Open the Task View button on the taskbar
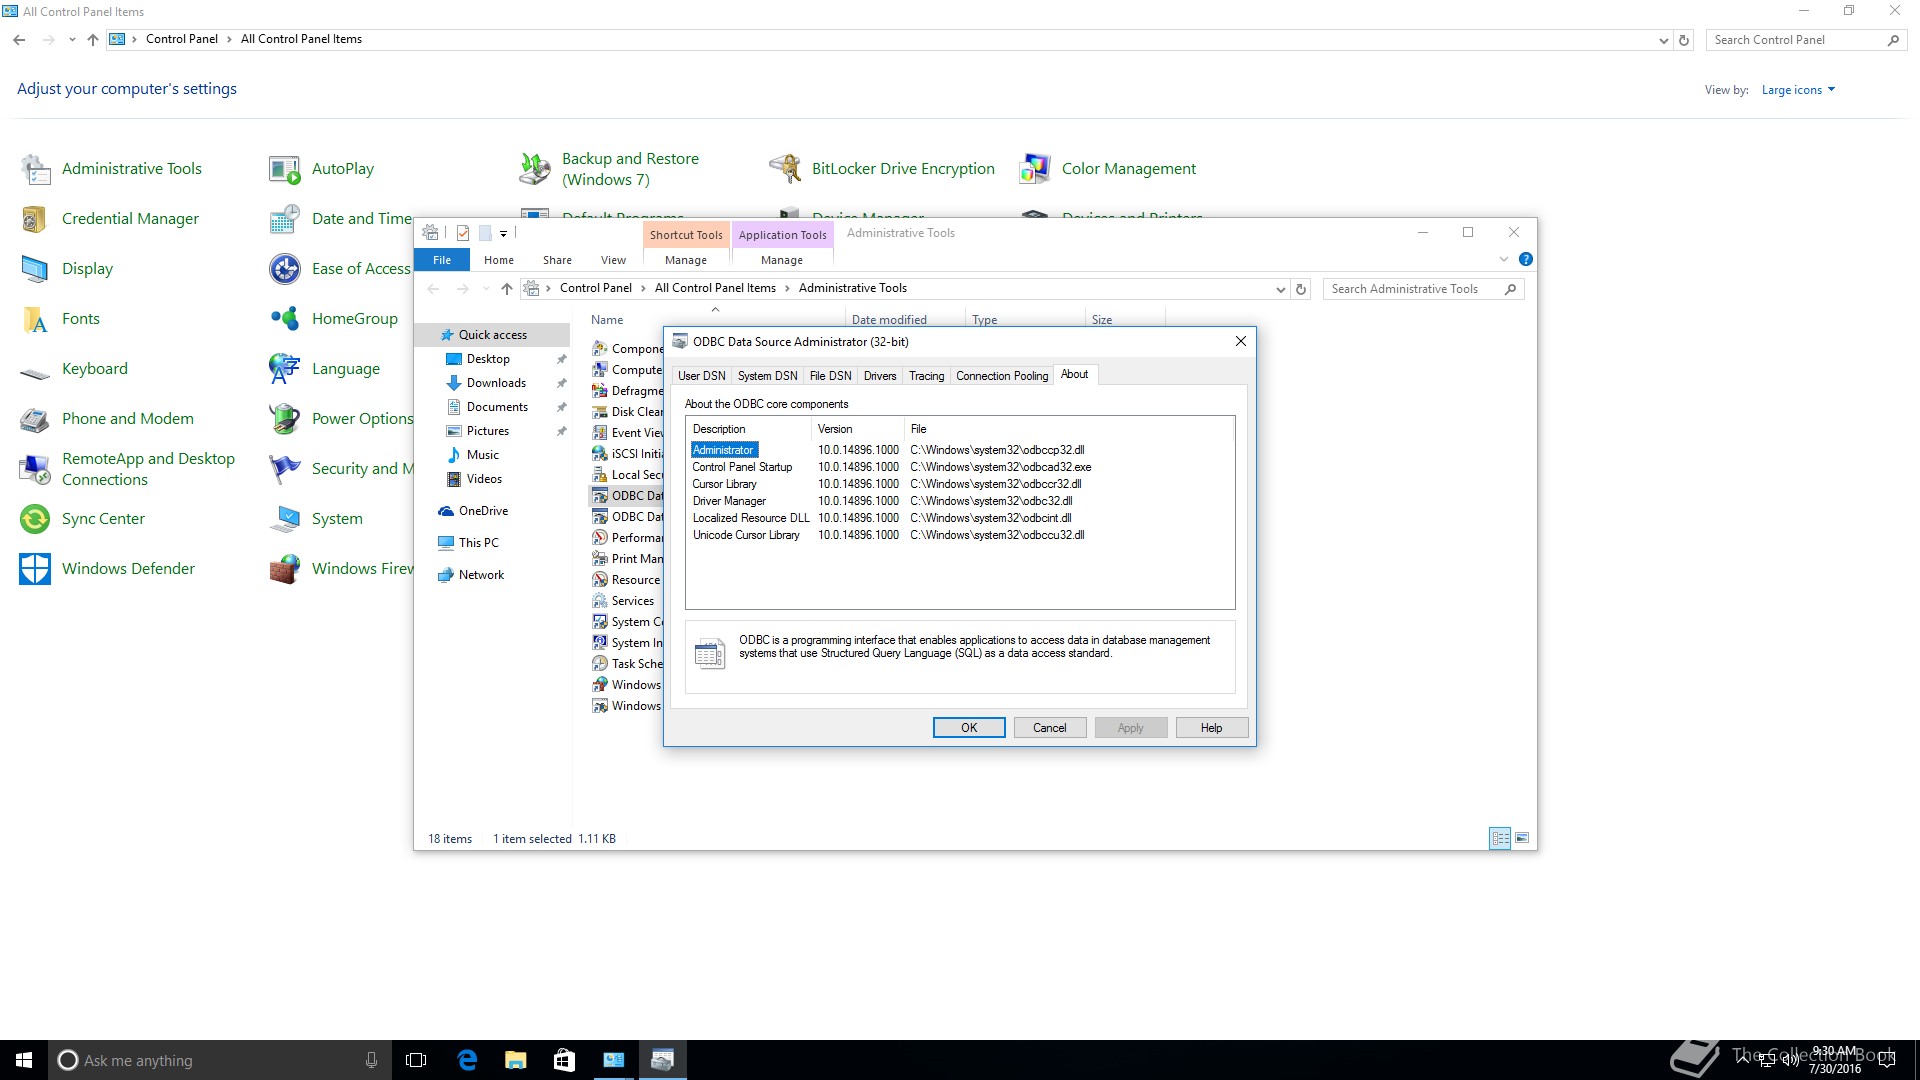The width and height of the screenshot is (1920, 1080). 416,1060
